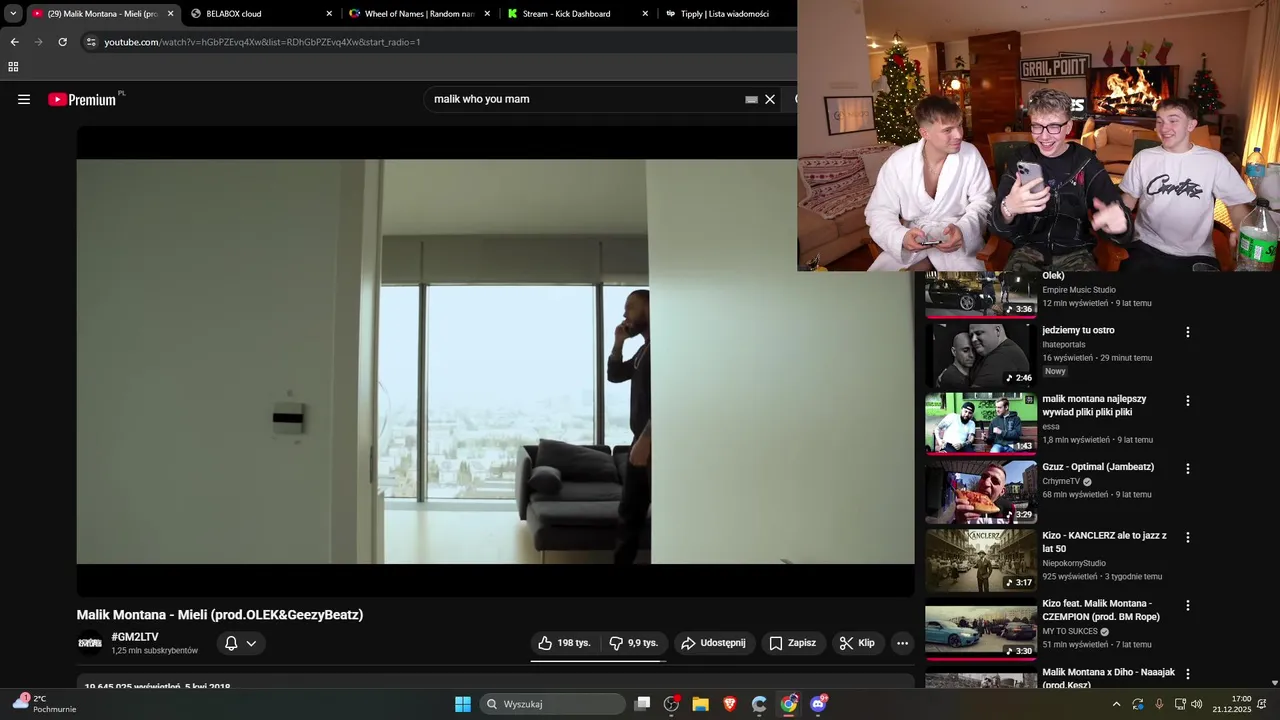
Task: Open options menu for 'Kizo feat. Malik Montana - CZEMPION'
Action: coord(1188,605)
